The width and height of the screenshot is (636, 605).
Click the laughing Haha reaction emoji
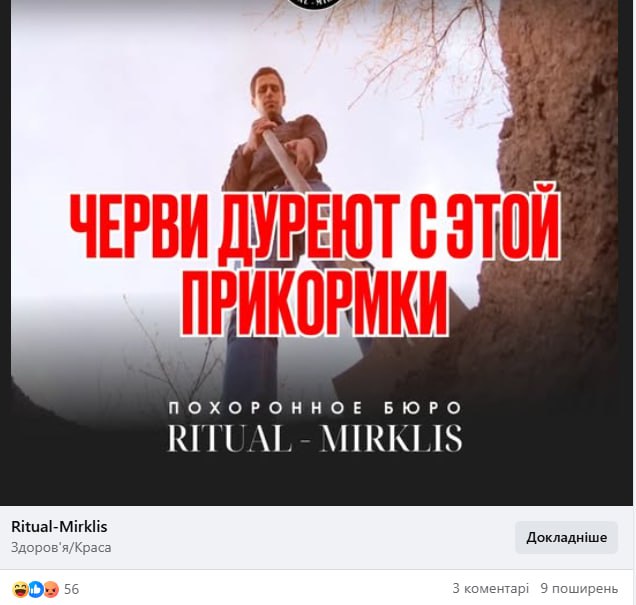(20, 589)
